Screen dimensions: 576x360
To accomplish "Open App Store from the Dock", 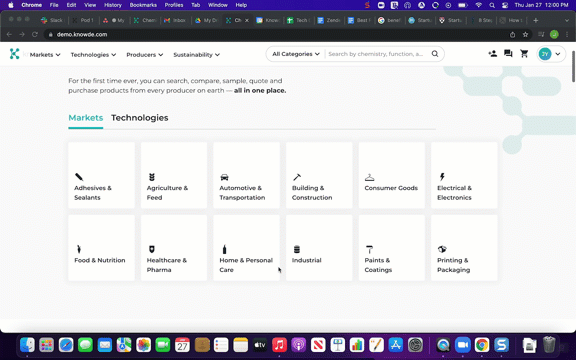I will point(396,345).
